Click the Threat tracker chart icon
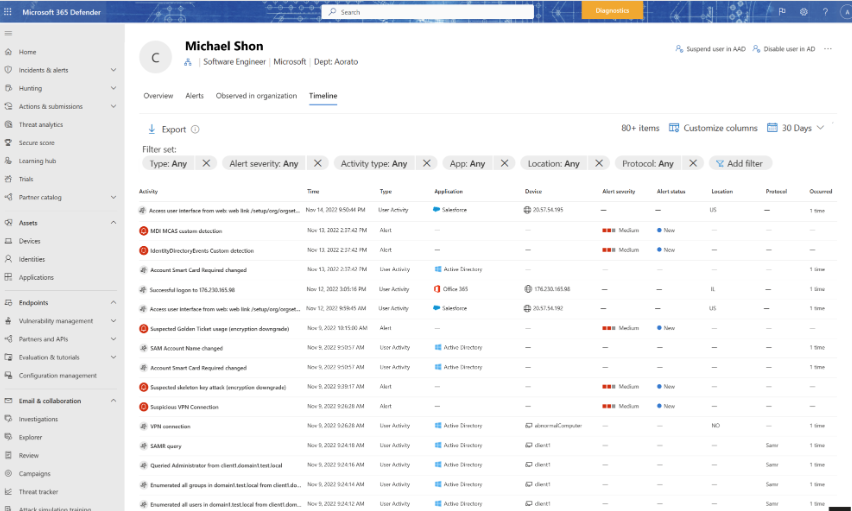The image size is (852, 511). click(x=8, y=491)
